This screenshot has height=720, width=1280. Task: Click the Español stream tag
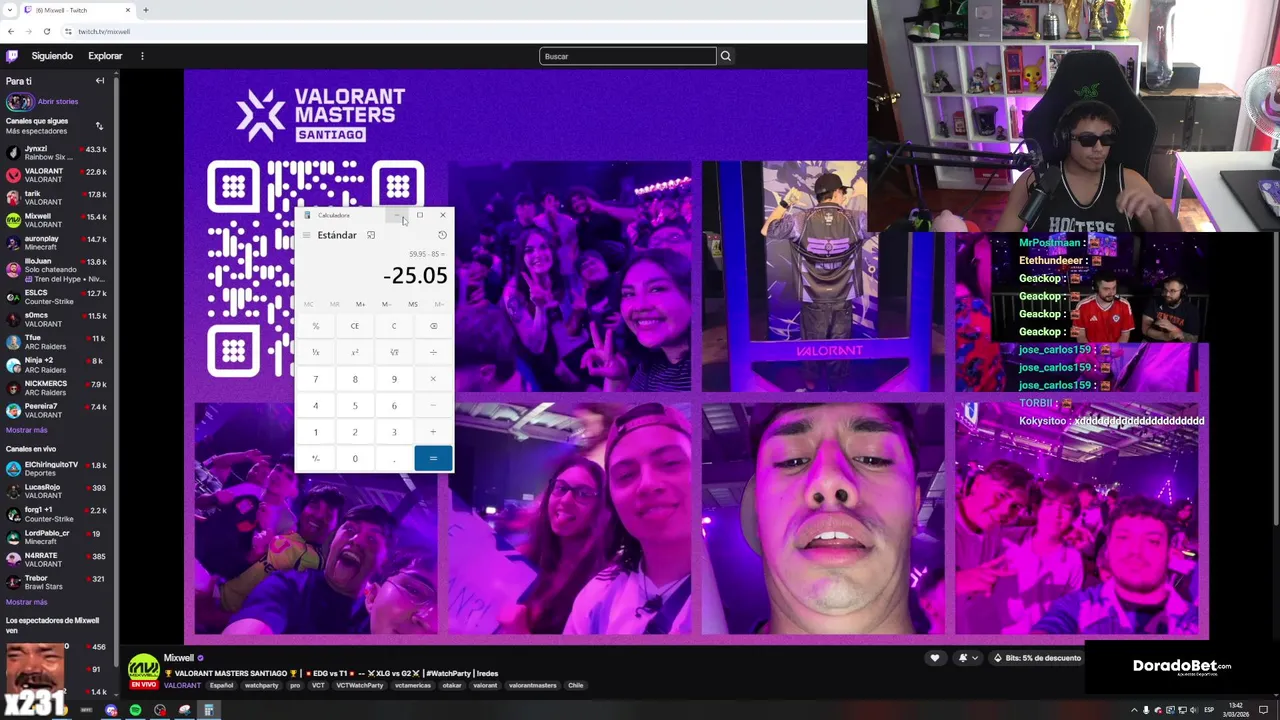[221, 685]
